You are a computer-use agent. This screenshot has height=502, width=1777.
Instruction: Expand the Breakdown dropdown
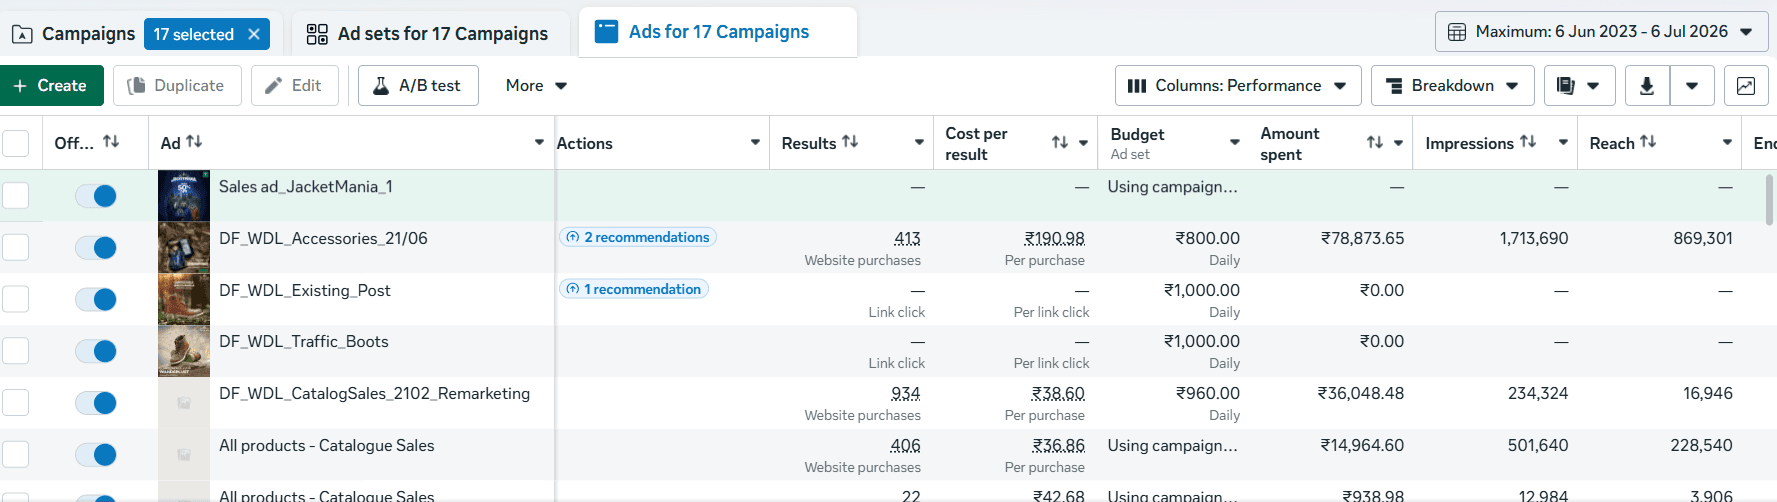[x=1452, y=86]
